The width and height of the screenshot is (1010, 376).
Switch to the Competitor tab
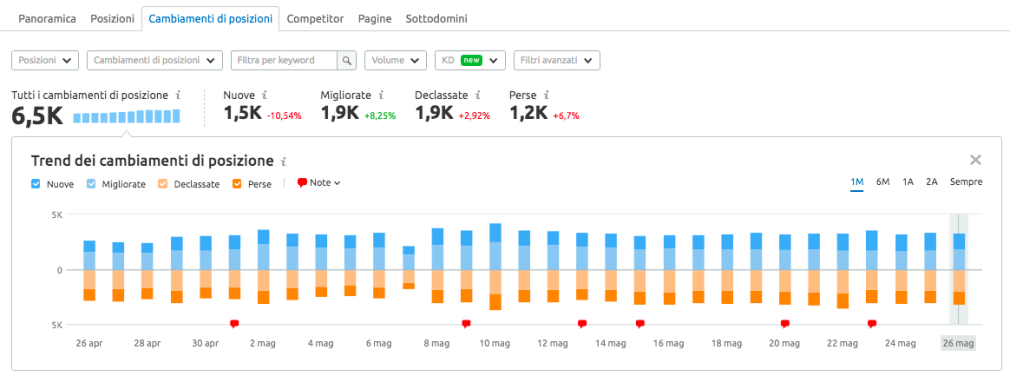pyautogui.click(x=315, y=19)
